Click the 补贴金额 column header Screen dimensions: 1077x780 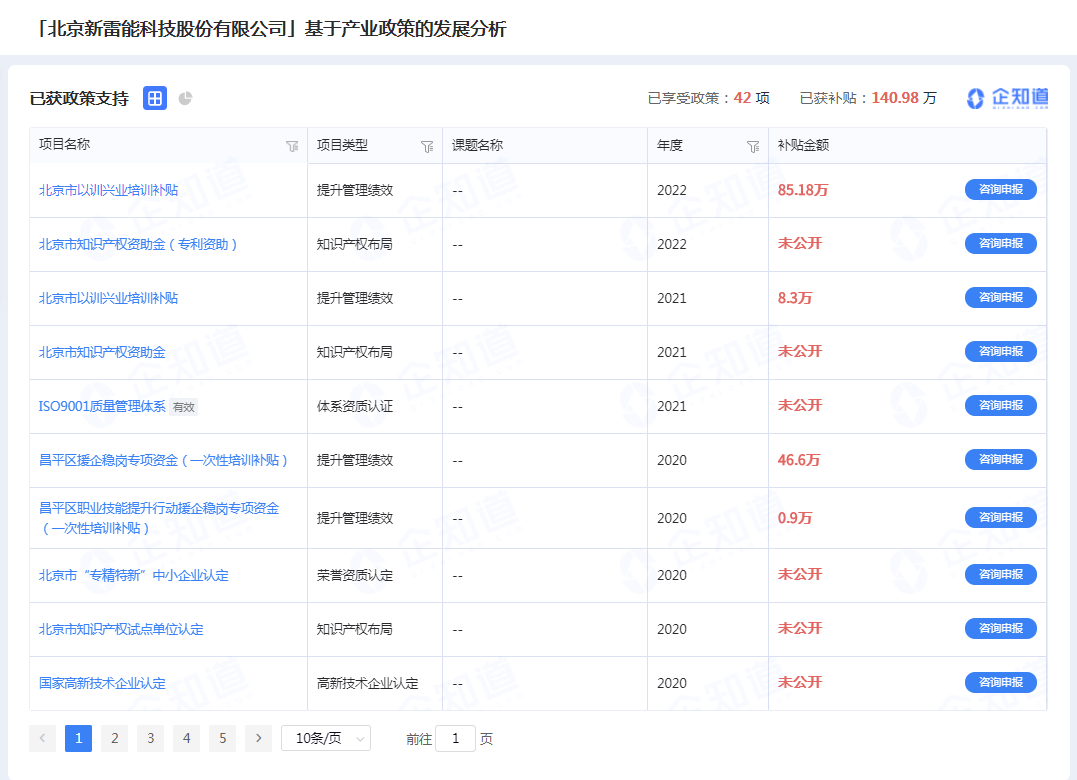[804, 146]
